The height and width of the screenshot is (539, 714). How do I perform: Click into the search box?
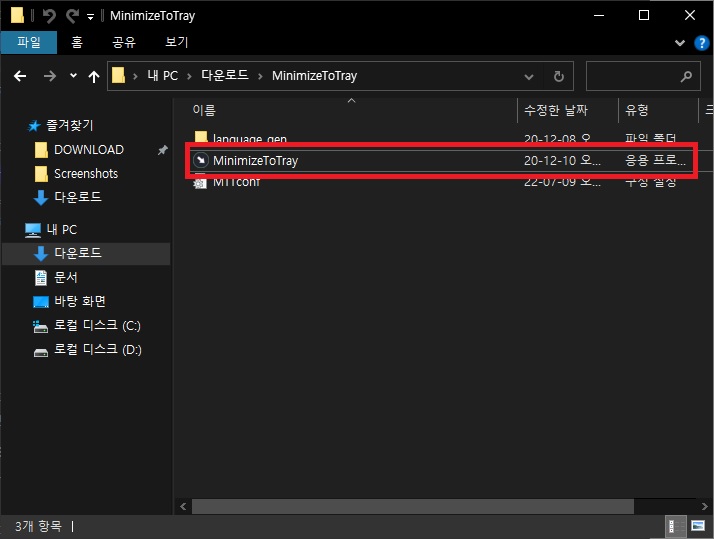[x=643, y=76]
